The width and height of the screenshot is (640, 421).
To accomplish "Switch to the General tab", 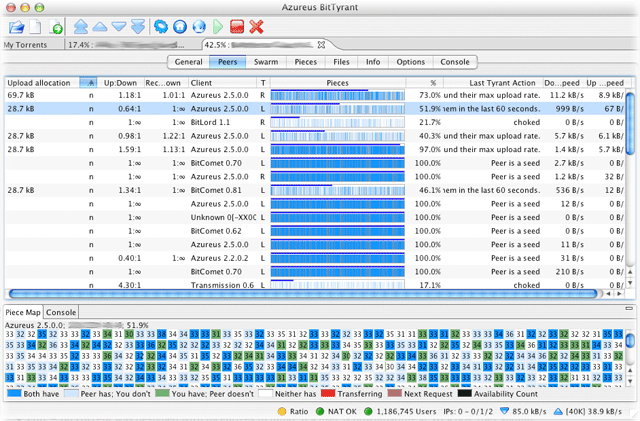I will coord(189,62).
